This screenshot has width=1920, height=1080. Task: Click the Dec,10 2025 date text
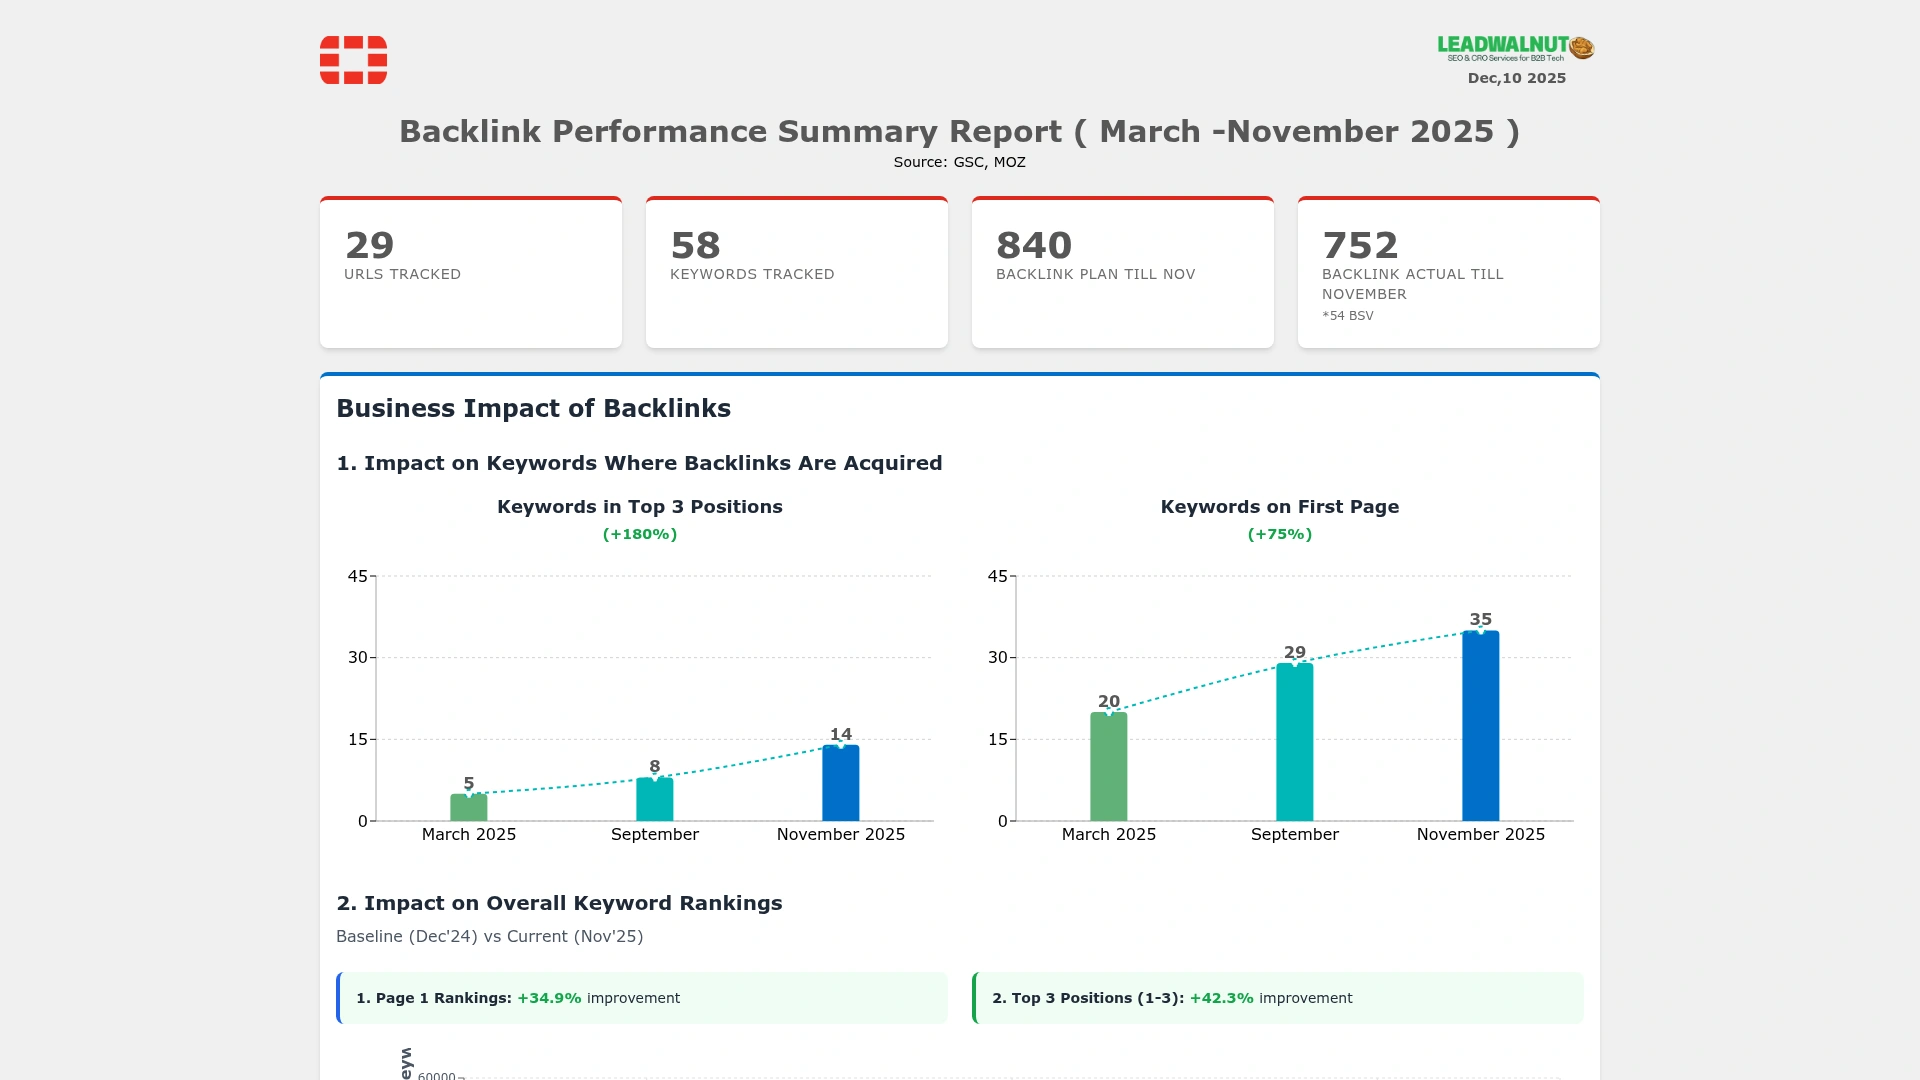1516,78
